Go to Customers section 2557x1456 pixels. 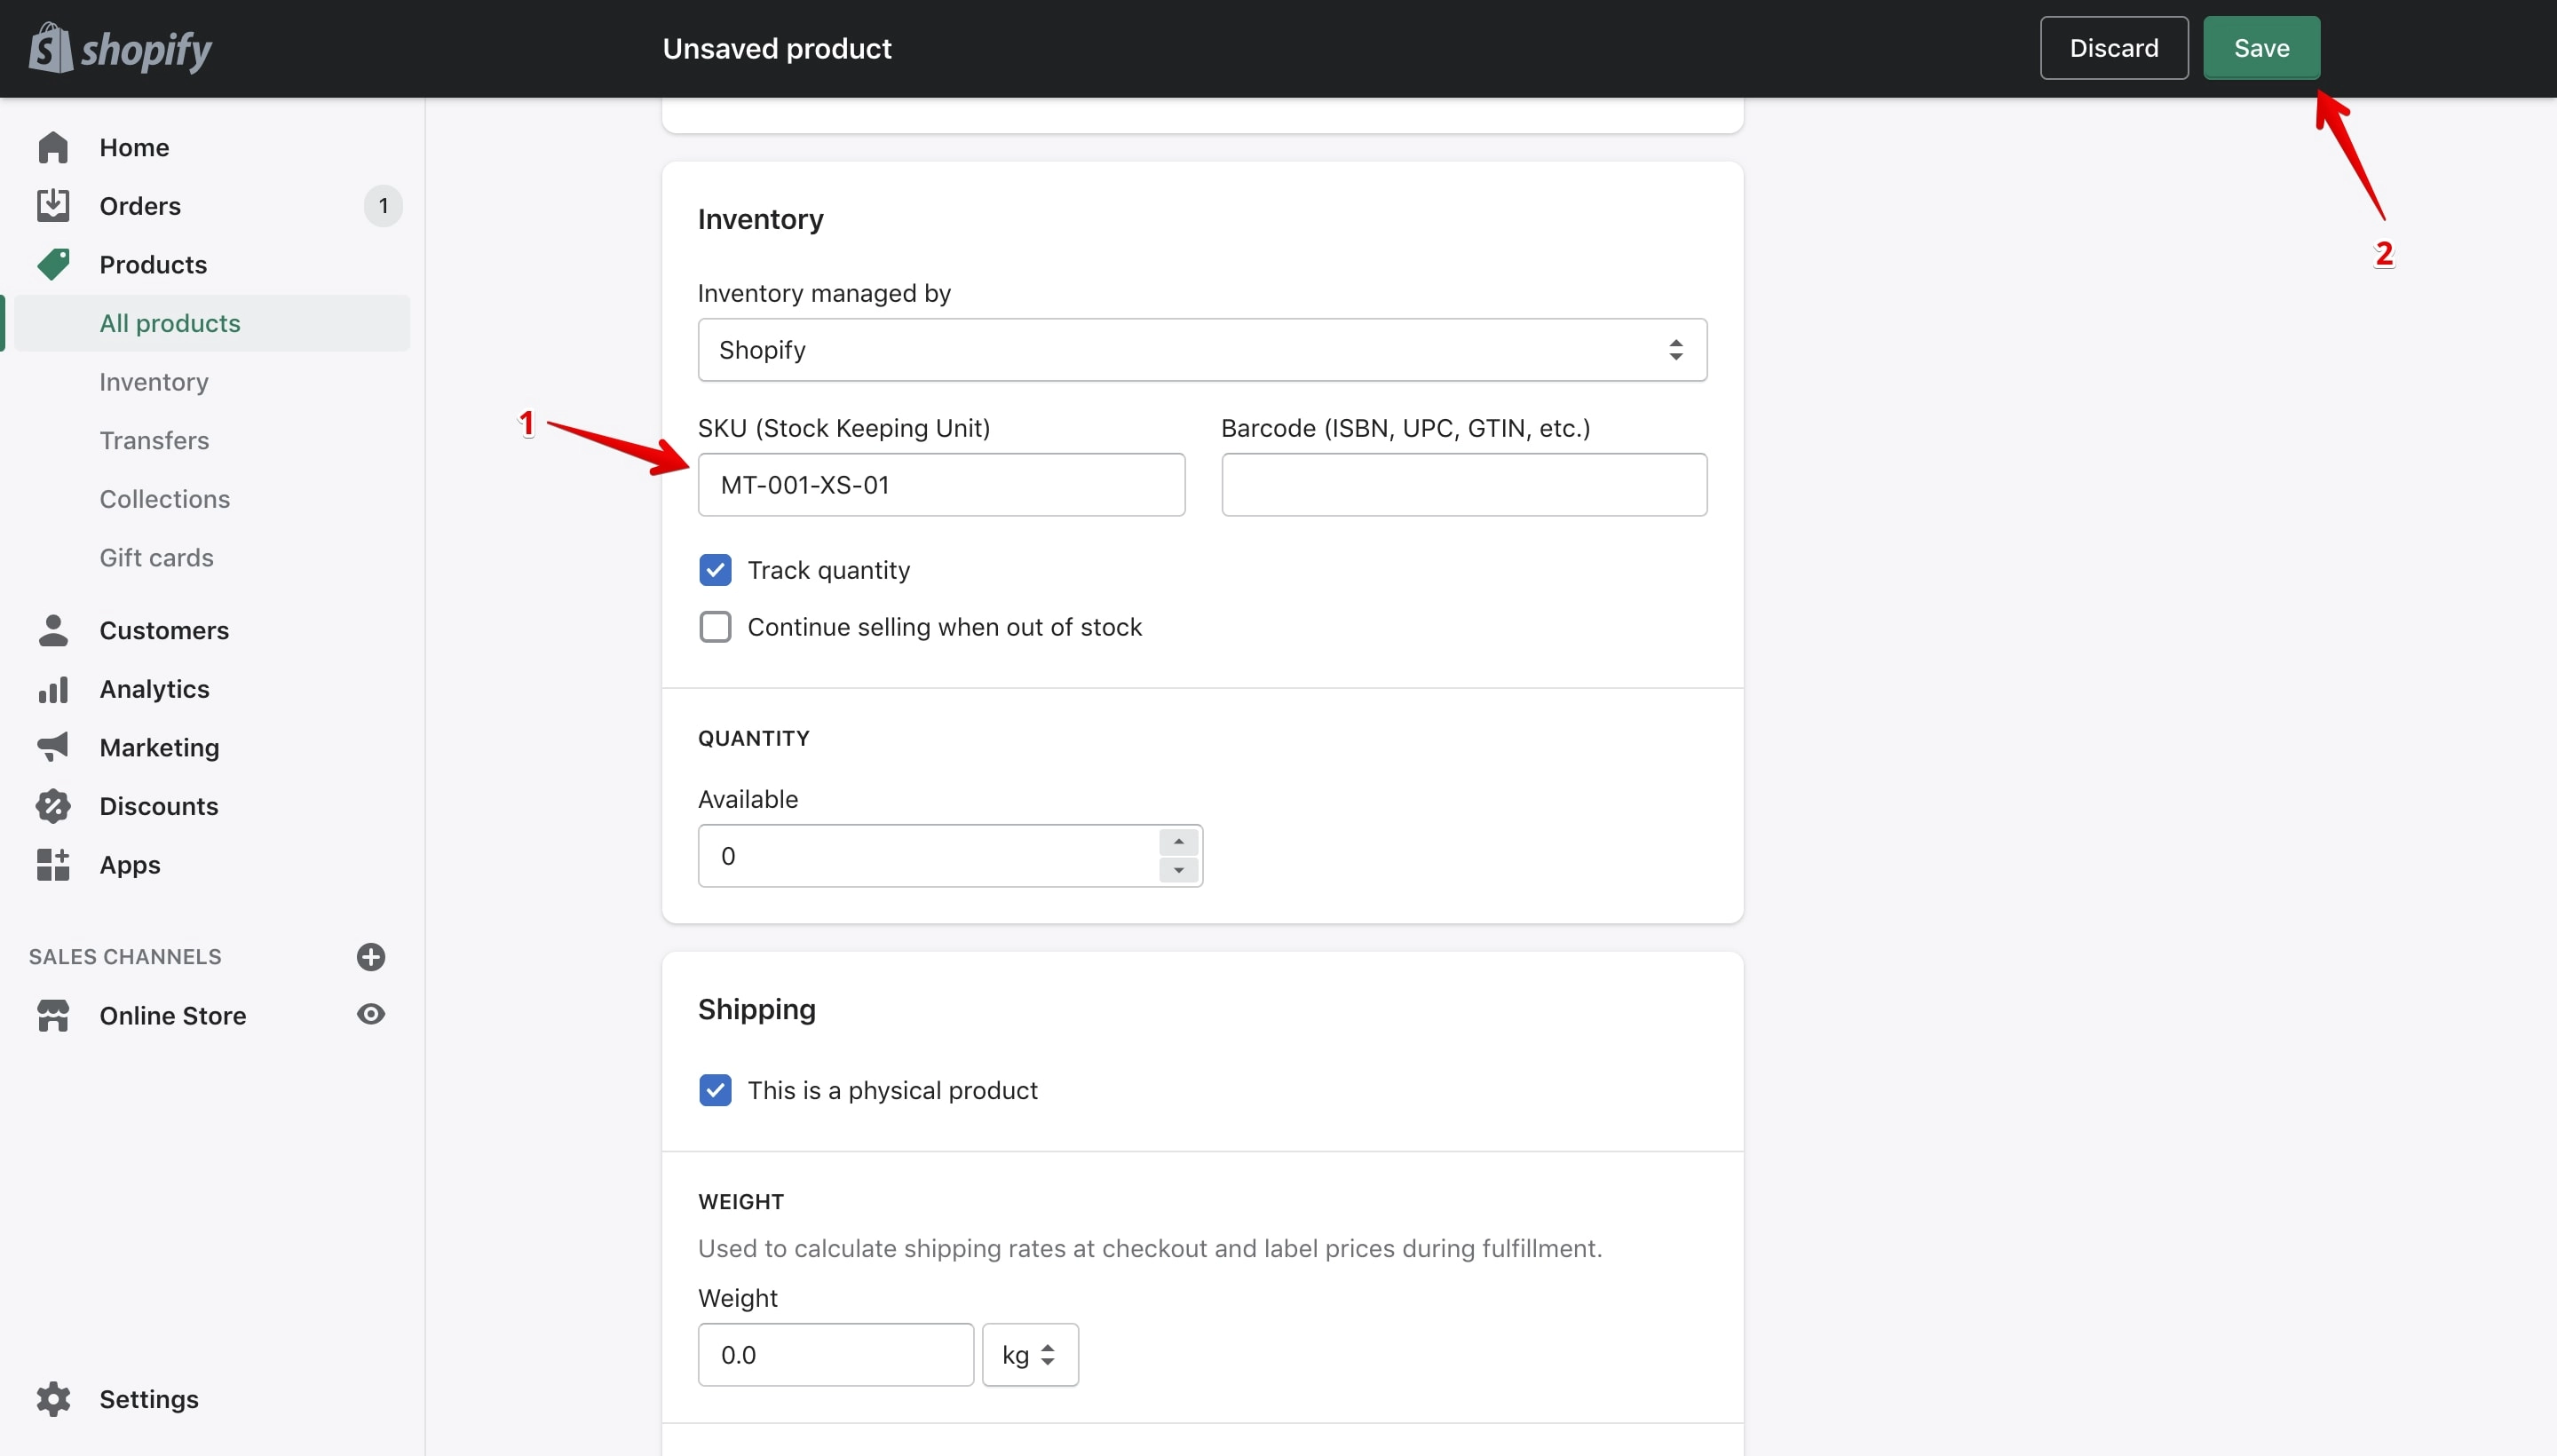(x=164, y=630)
